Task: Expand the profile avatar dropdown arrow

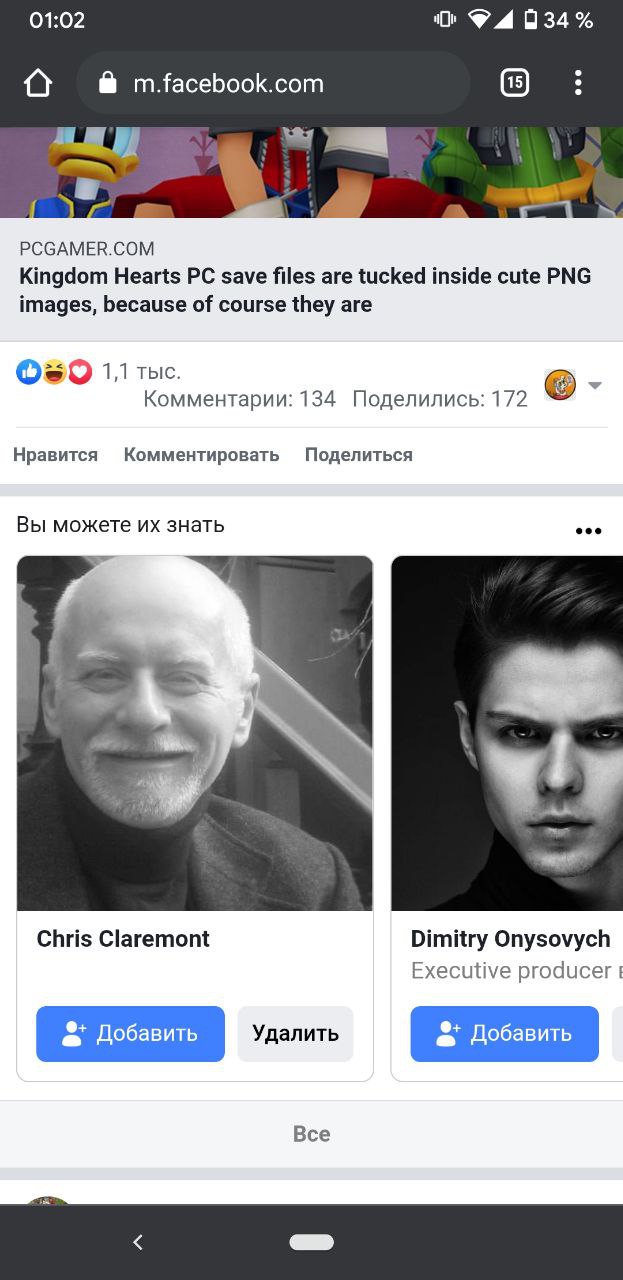Action: pos(595,385)
